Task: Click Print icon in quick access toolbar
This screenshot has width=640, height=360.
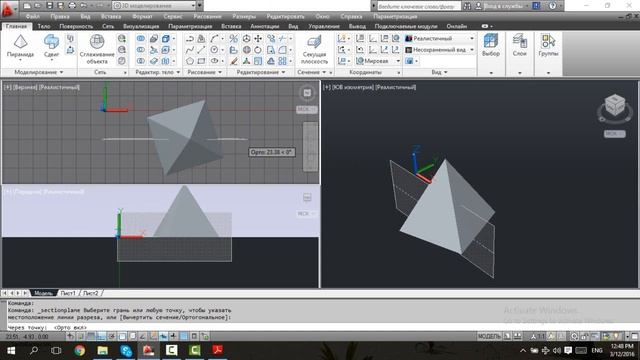Action: click(x=72, y=6)
